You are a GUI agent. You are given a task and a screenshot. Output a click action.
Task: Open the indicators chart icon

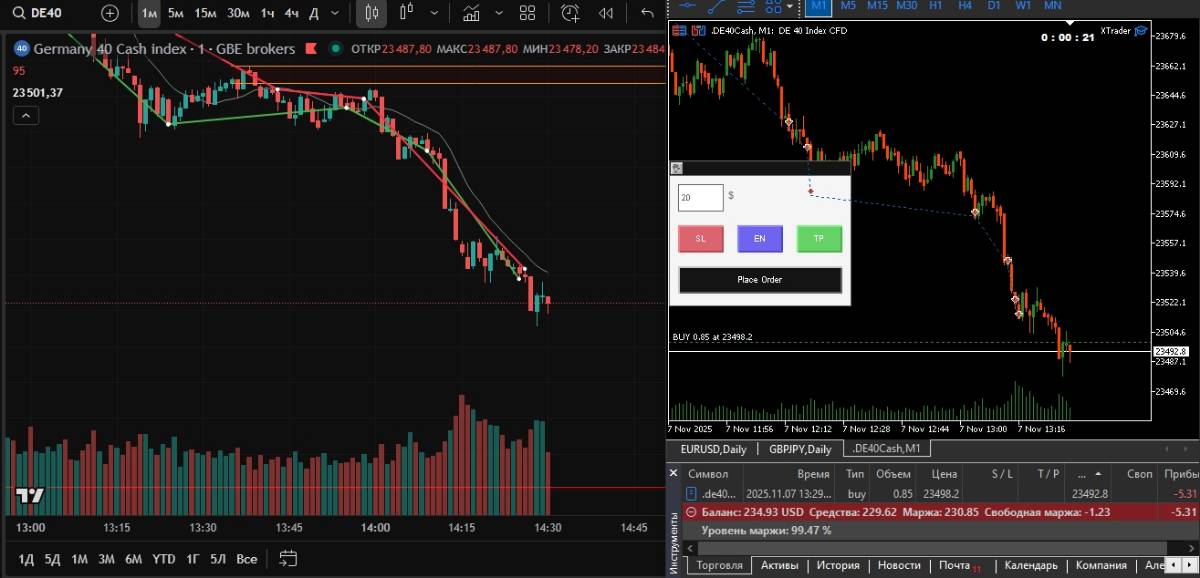pos(470,13)
